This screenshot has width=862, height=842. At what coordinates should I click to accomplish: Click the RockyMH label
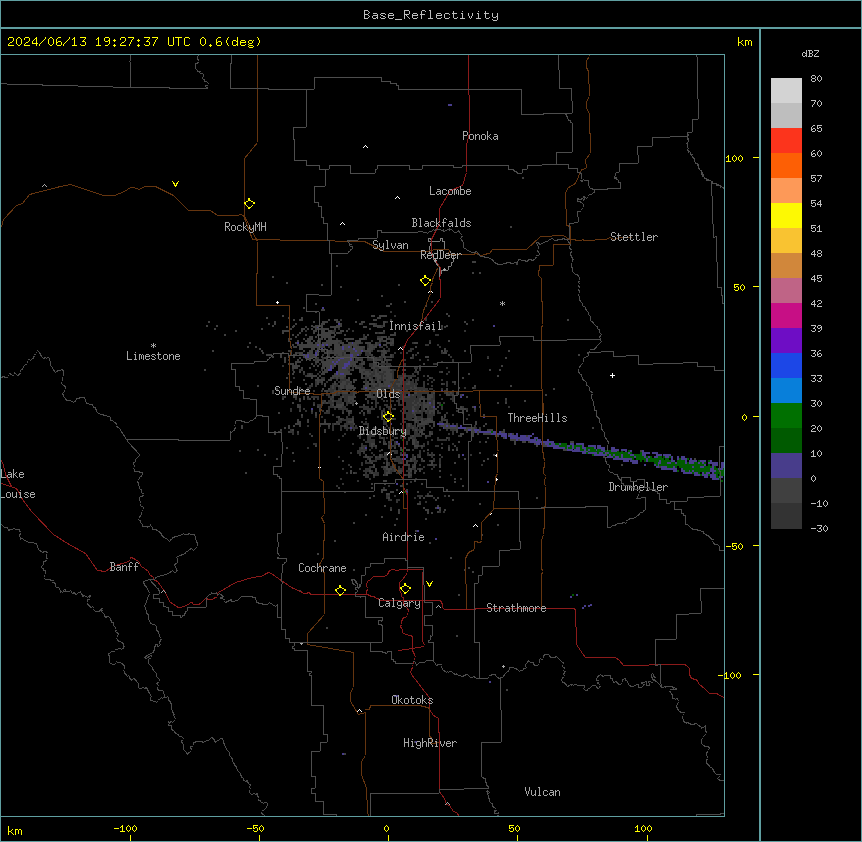click(245, 227)
